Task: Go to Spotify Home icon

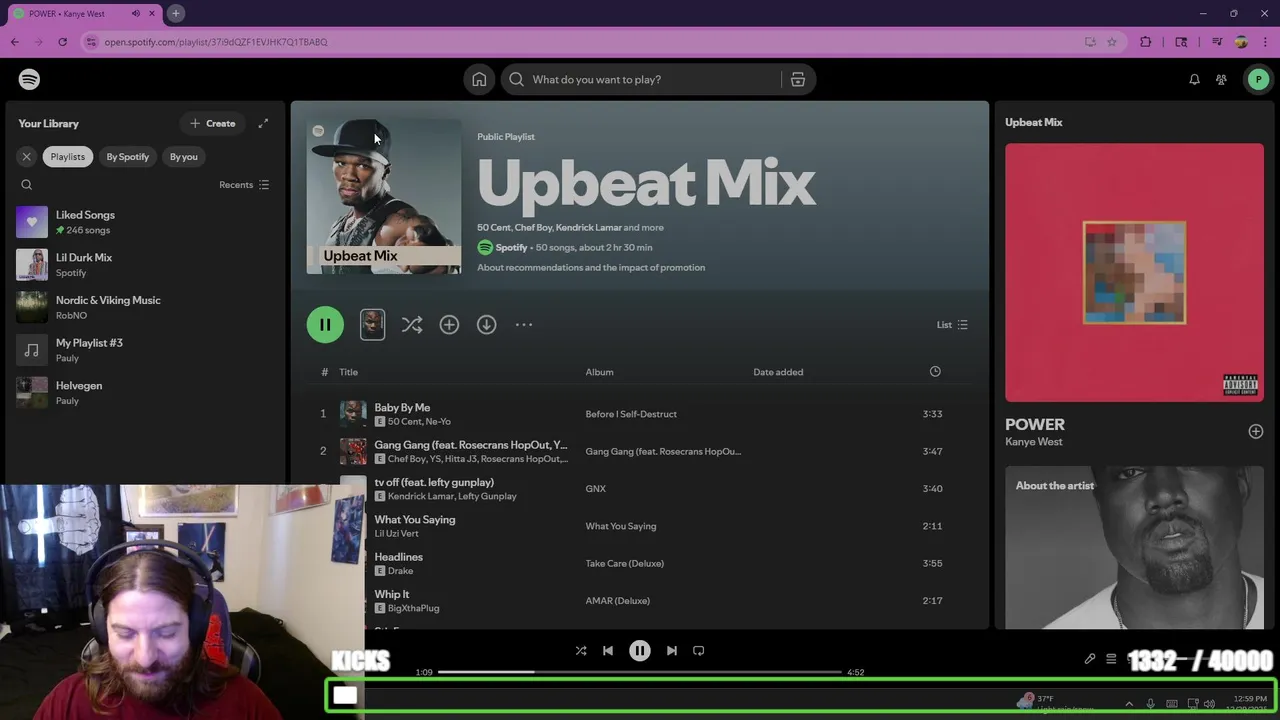Action: (x=479, y=79)
